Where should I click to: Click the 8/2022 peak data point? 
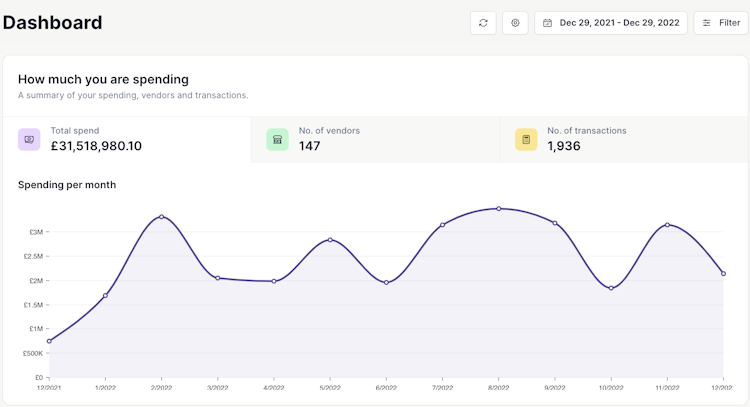(498, 209)
